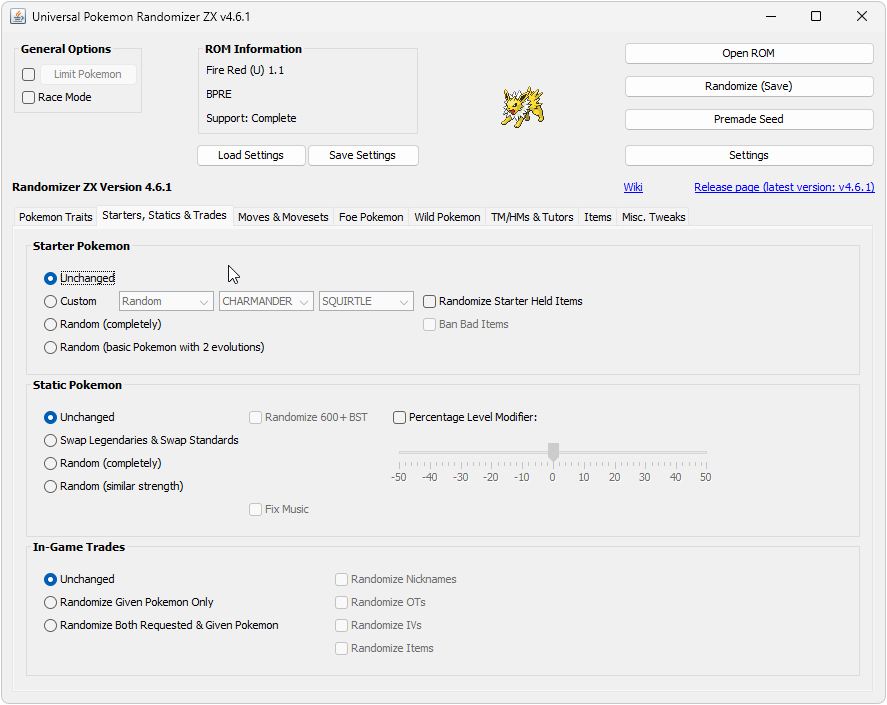Choose Custom starter Pokemon option
This screenshot has height=705, width=887.
51,301
